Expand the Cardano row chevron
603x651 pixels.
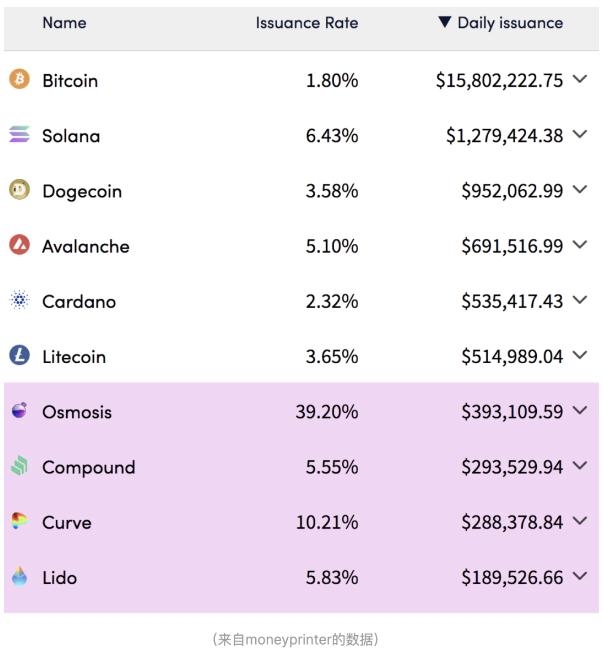click(581, 301)
